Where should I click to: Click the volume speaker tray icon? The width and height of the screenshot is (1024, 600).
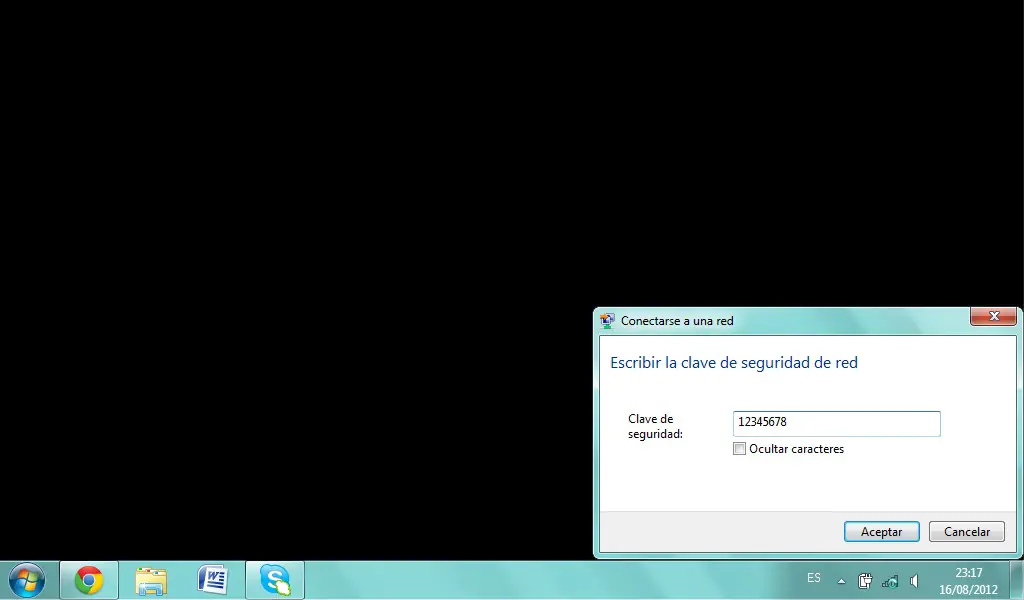(914, 580)
